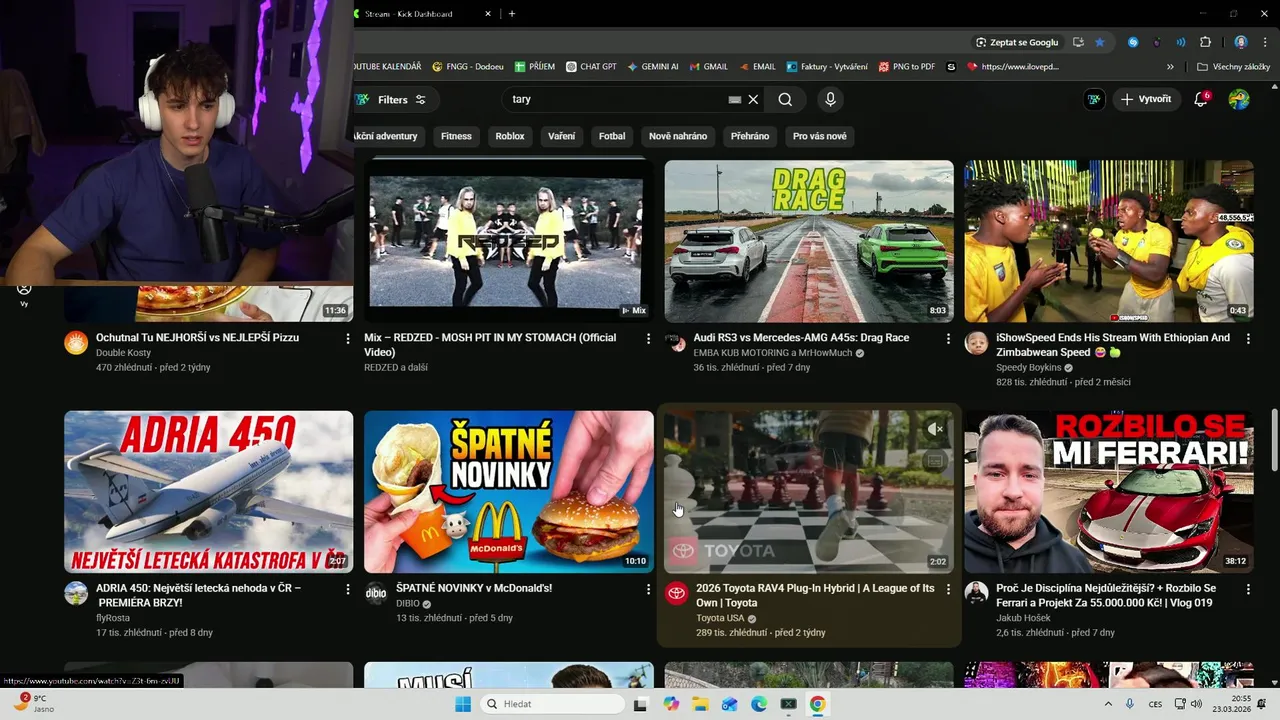Open more options for Jakub Hošek vlog

coord(1248,590)
